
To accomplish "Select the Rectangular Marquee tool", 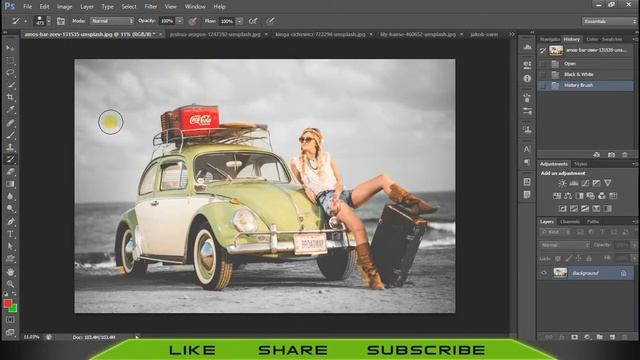I will click(10, 60).
